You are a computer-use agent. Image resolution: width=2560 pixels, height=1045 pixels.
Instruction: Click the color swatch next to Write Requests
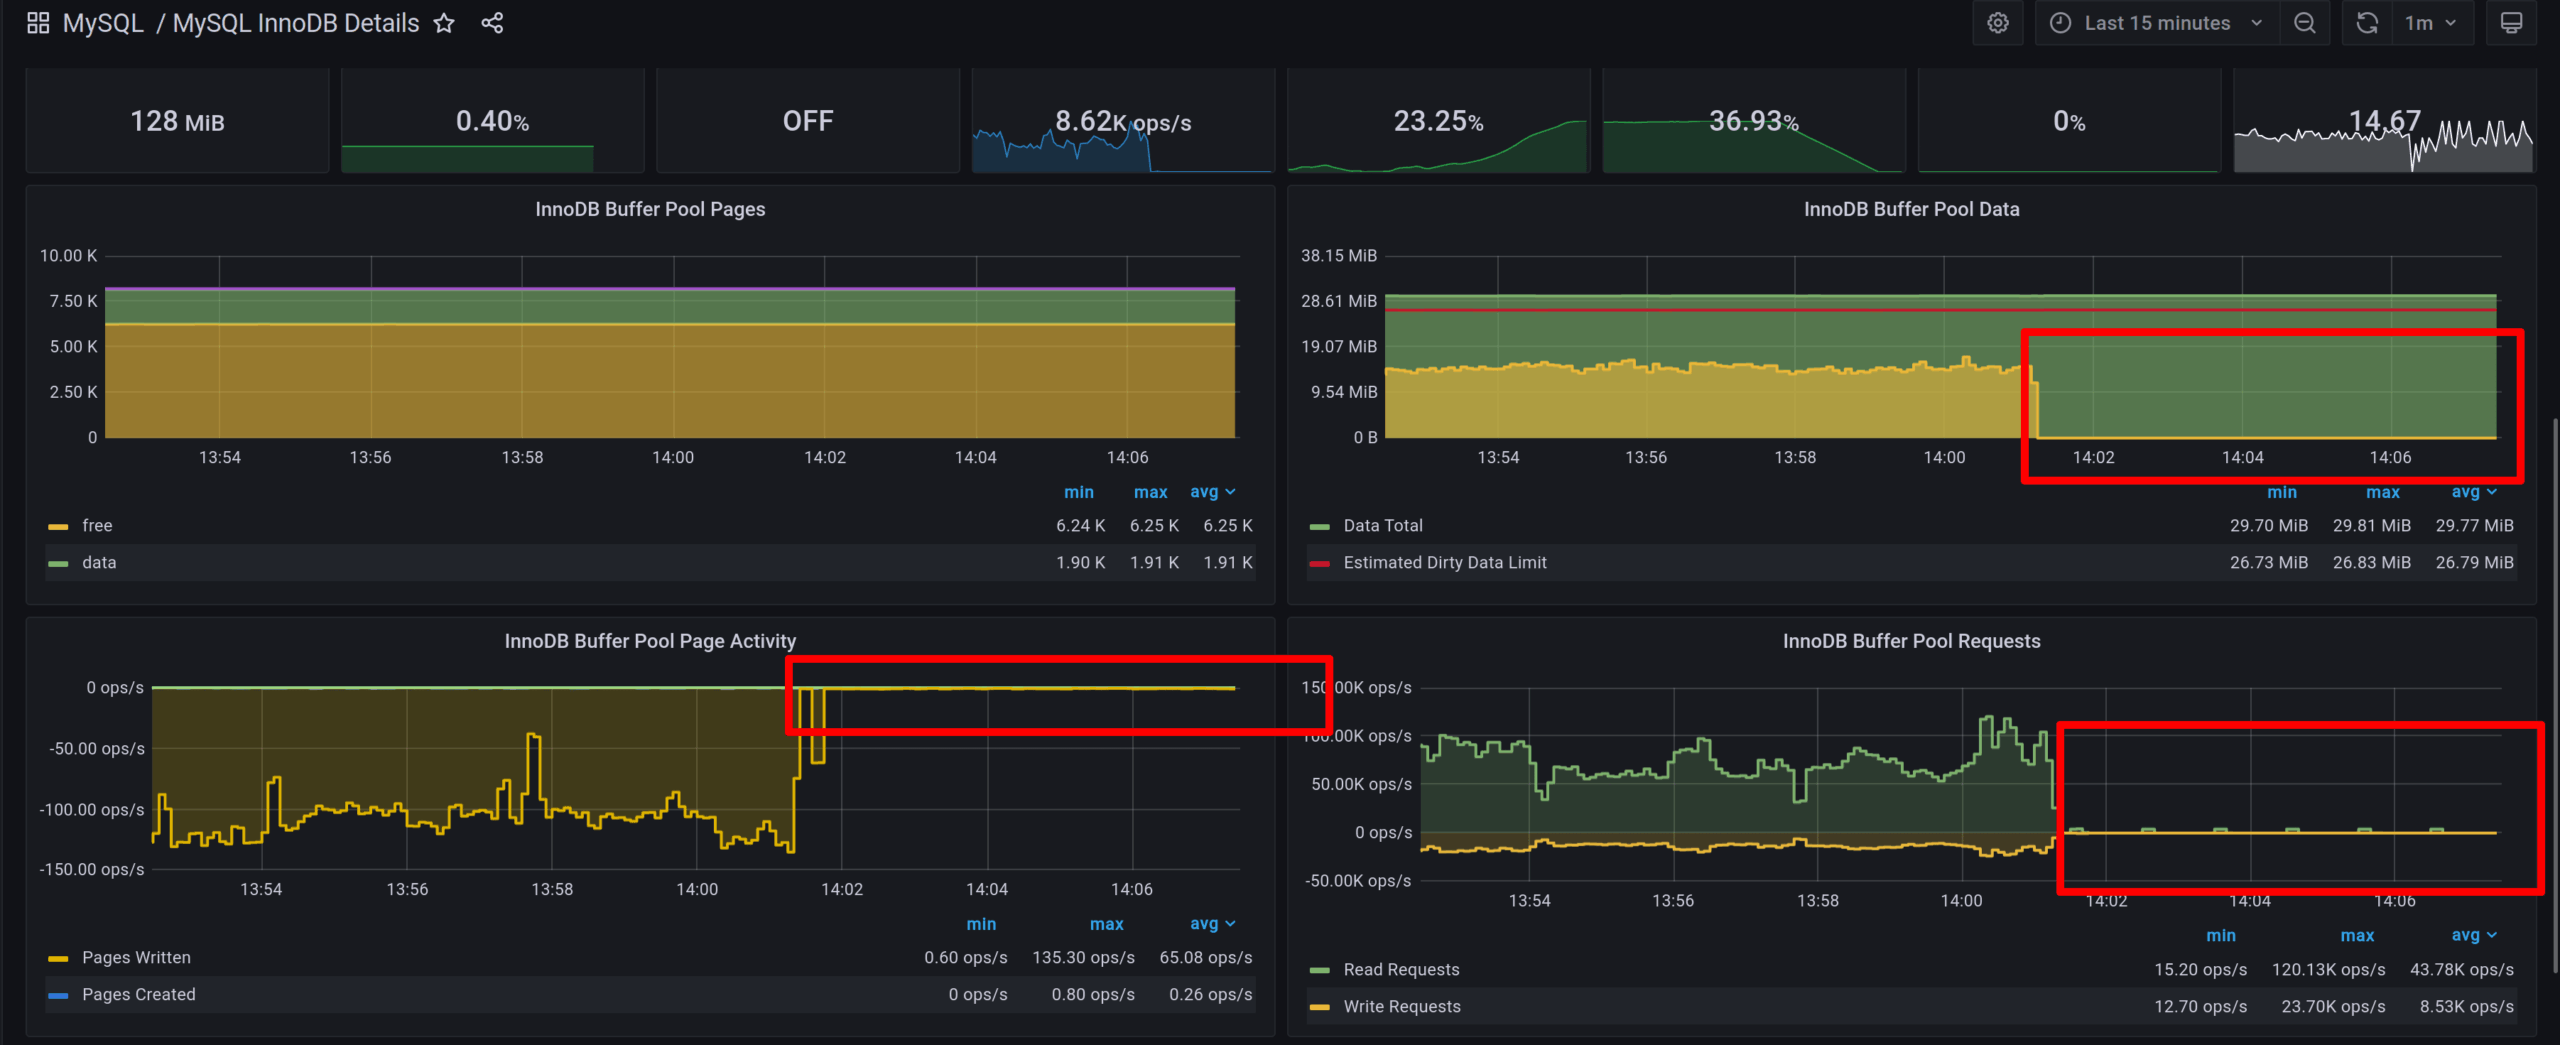coord(1318,1006)
